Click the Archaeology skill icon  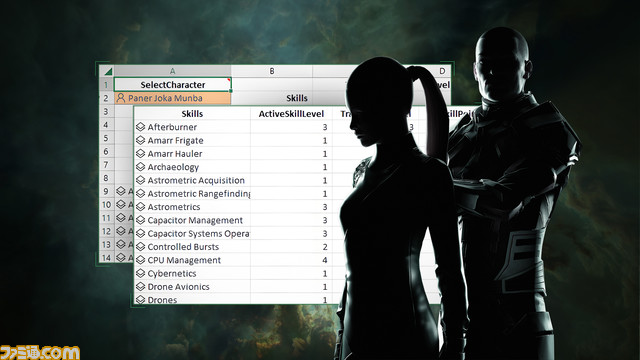(x=140, y=167)
